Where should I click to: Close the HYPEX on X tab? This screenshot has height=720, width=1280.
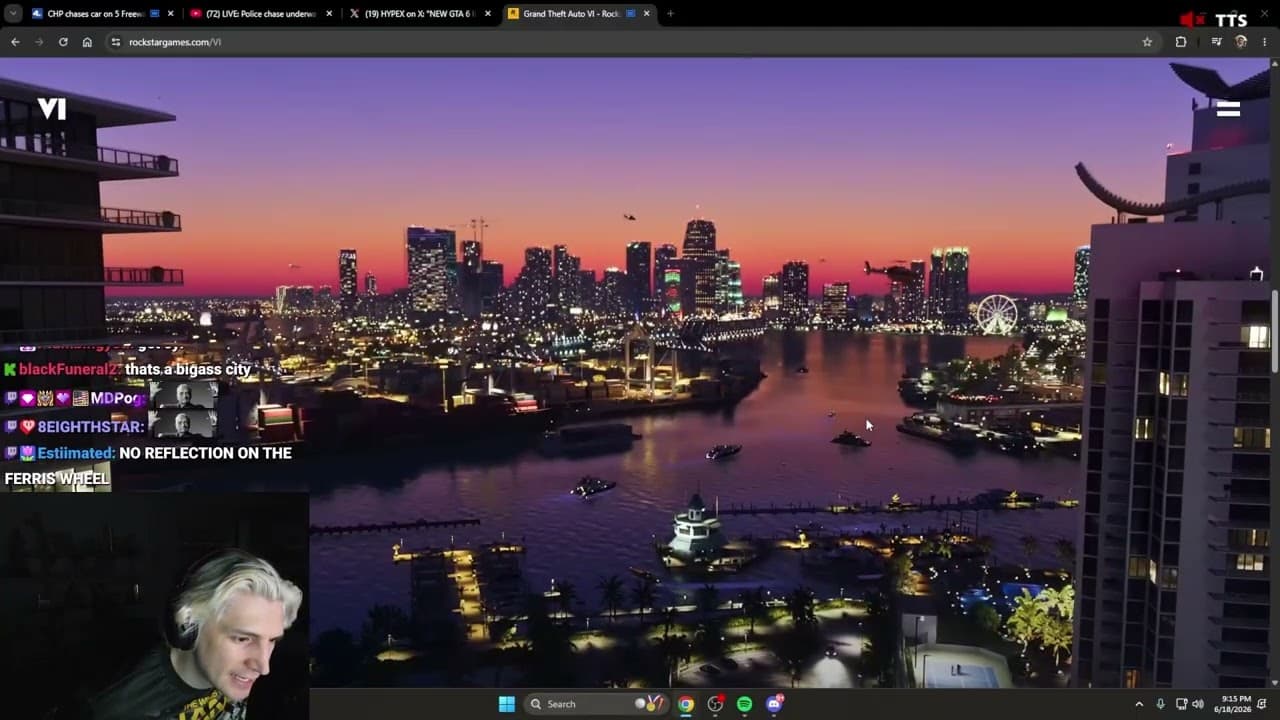(x=488, y=14)
